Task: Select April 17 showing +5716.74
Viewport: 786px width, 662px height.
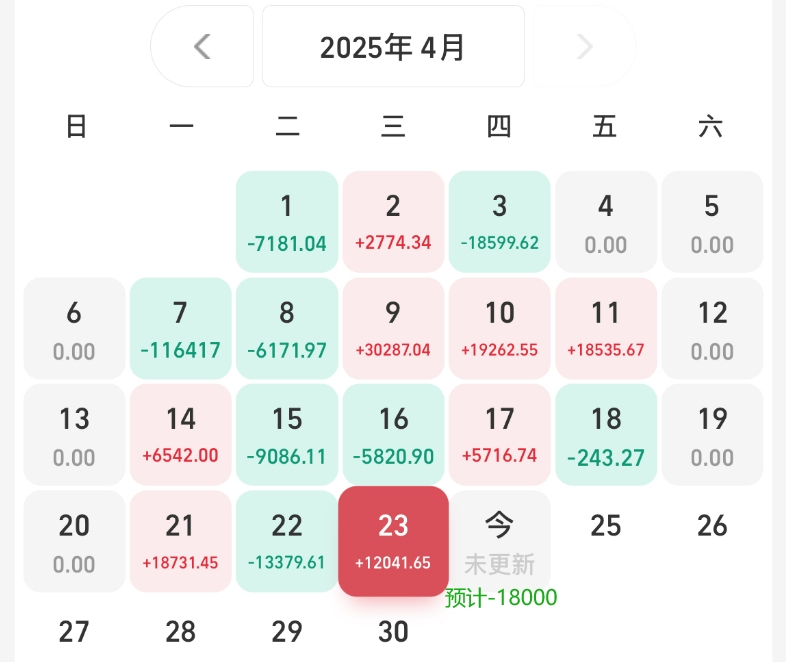Action: point(499,434)
